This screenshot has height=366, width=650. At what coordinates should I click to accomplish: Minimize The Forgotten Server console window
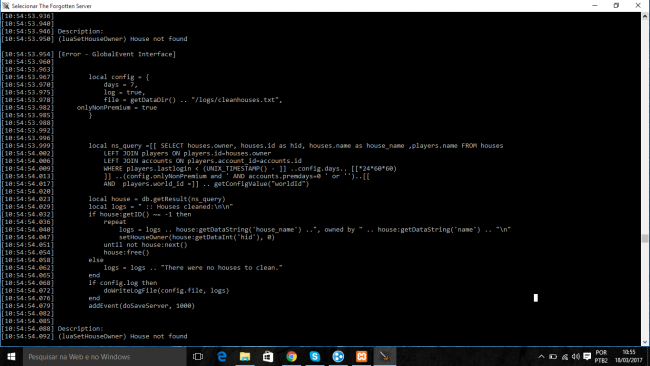(595, 6)
